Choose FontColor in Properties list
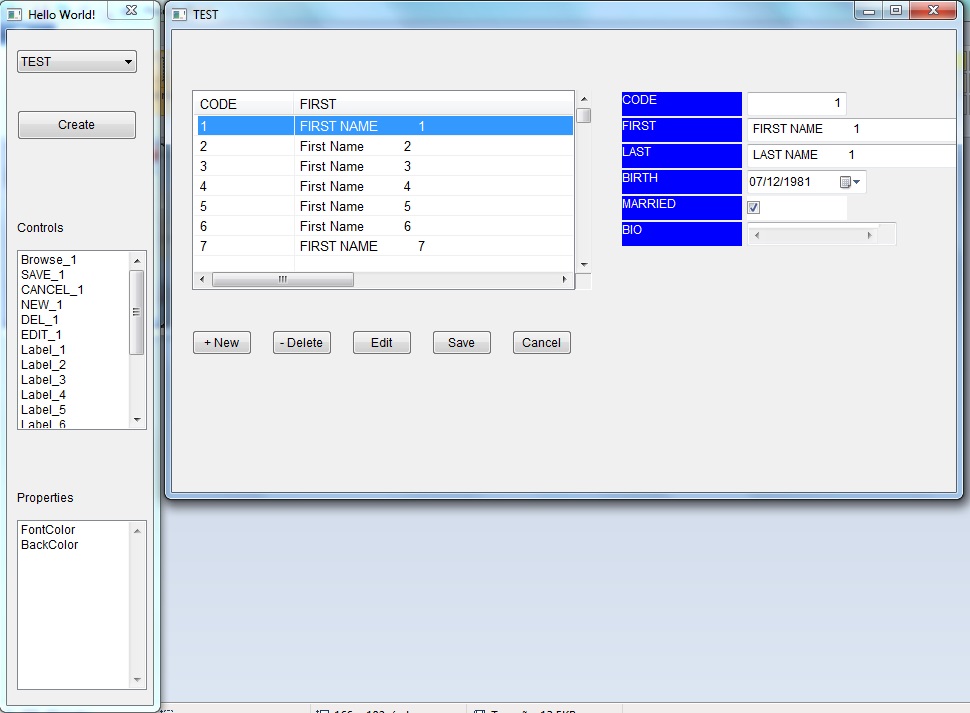The image size is (970, 713). [x=48, y=530]
